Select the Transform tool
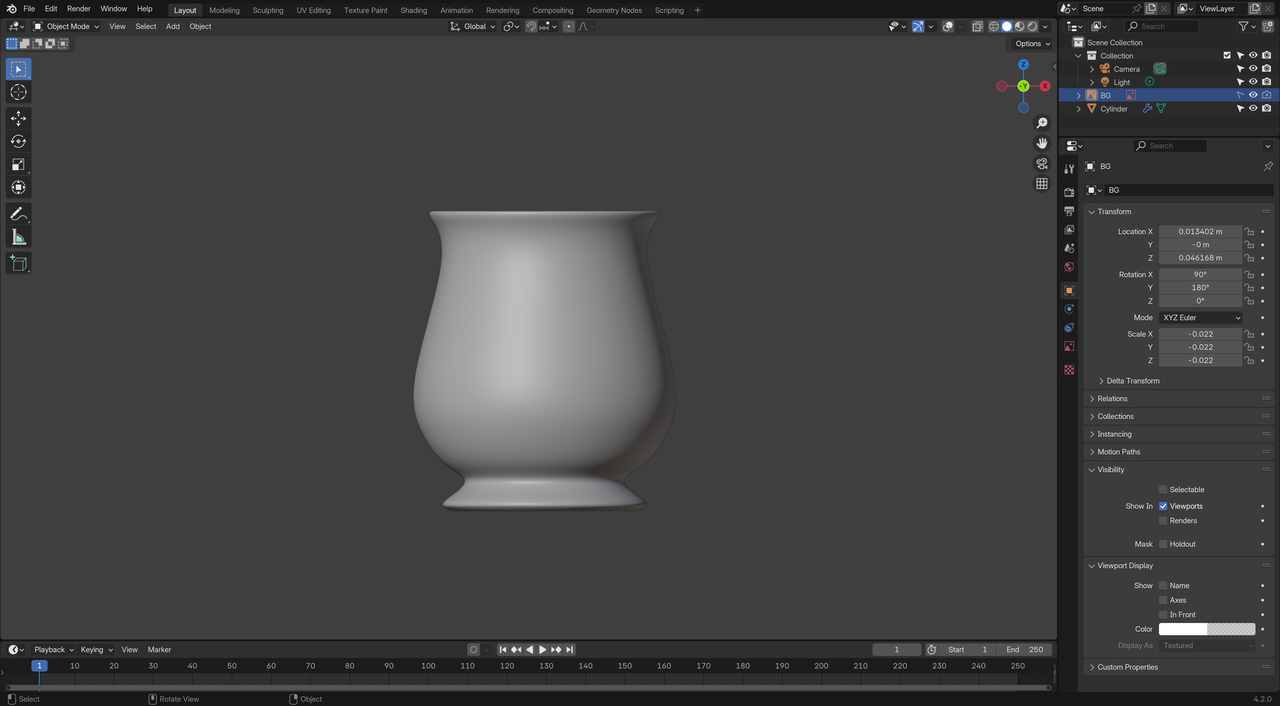 pos(18,187)
